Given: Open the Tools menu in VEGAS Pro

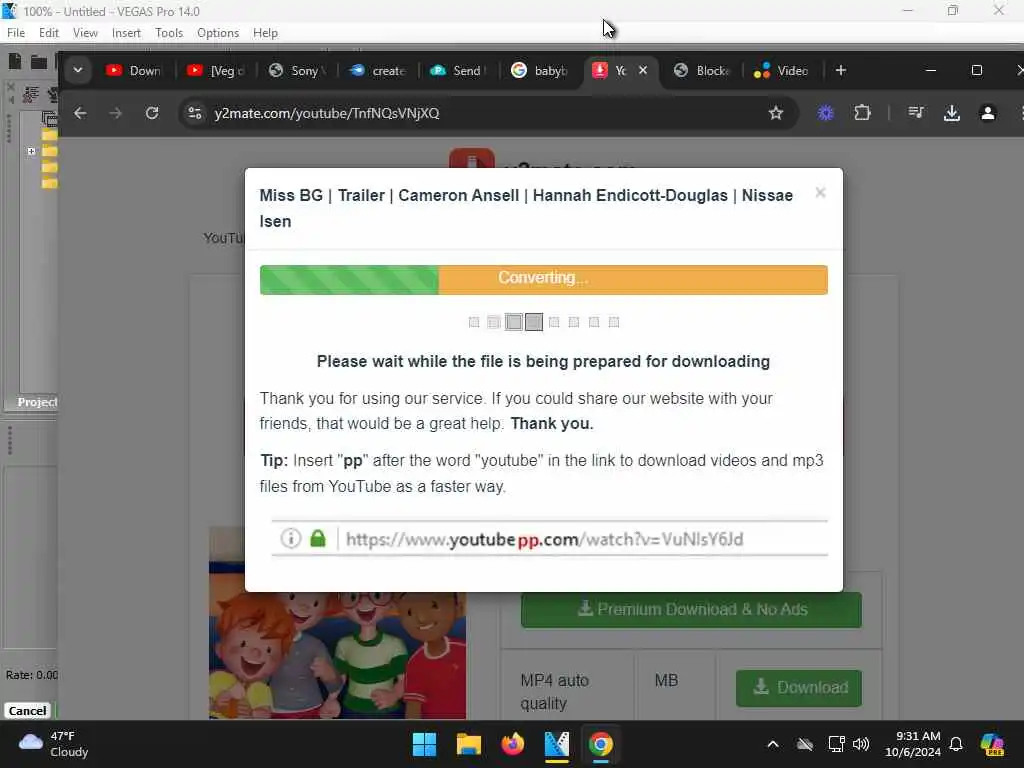Looking at the screenshot, I should pyautogui.click(x=169, y=33).
